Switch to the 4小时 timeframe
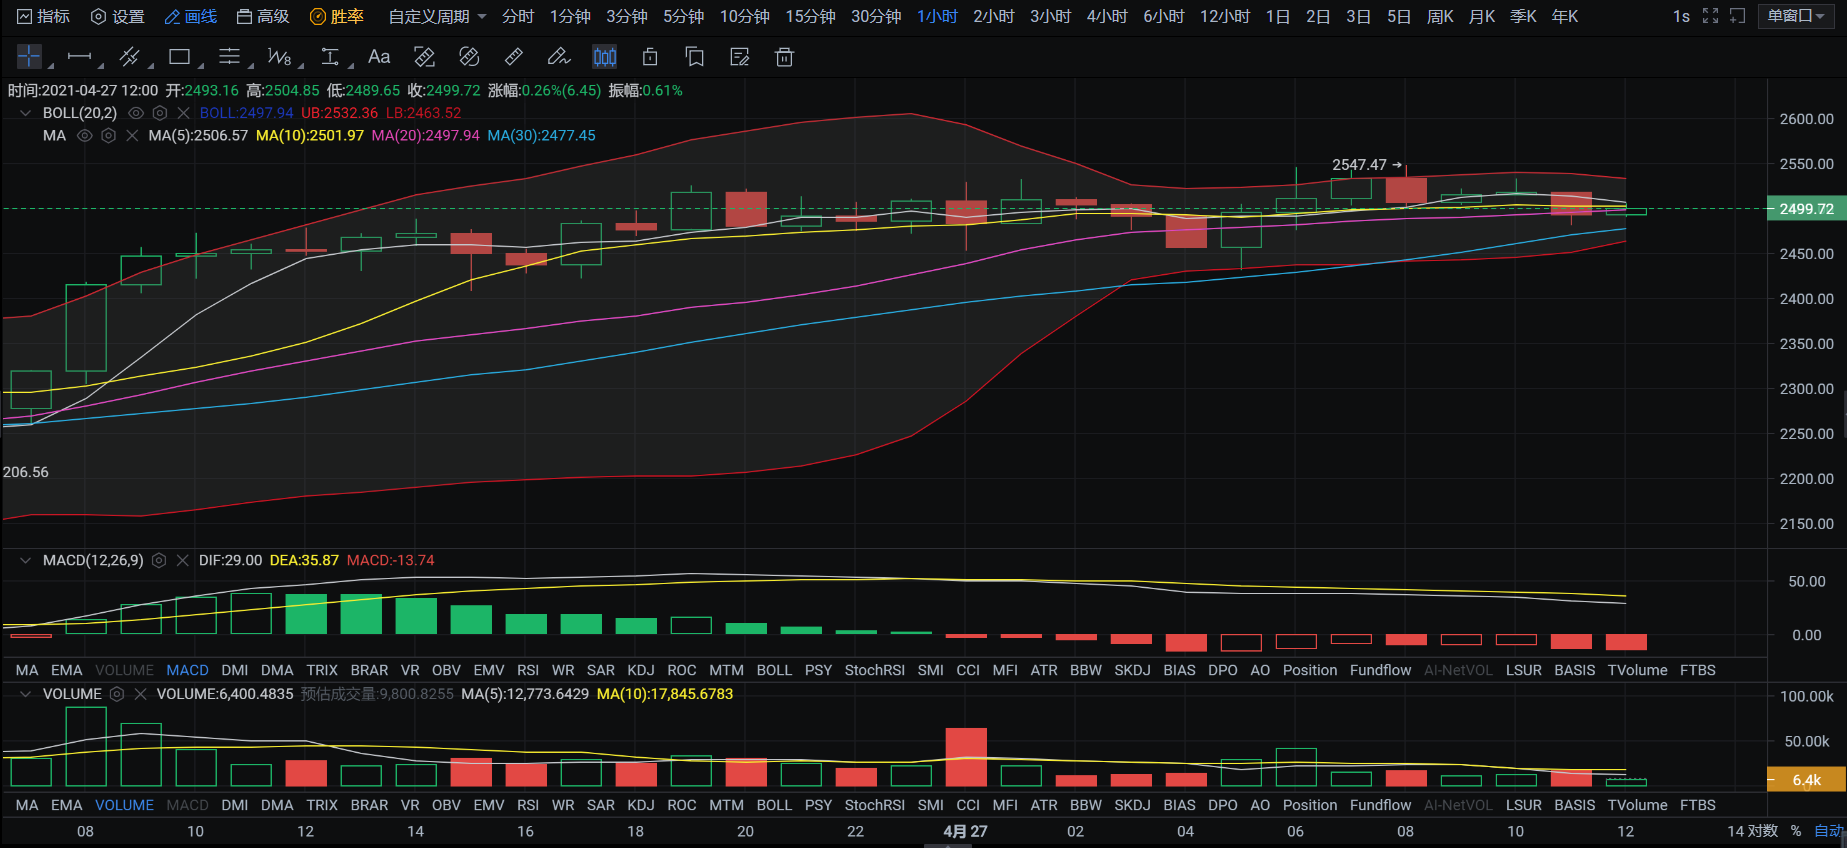Screen dimensions: 1847x848 [x=1106, y=16]
